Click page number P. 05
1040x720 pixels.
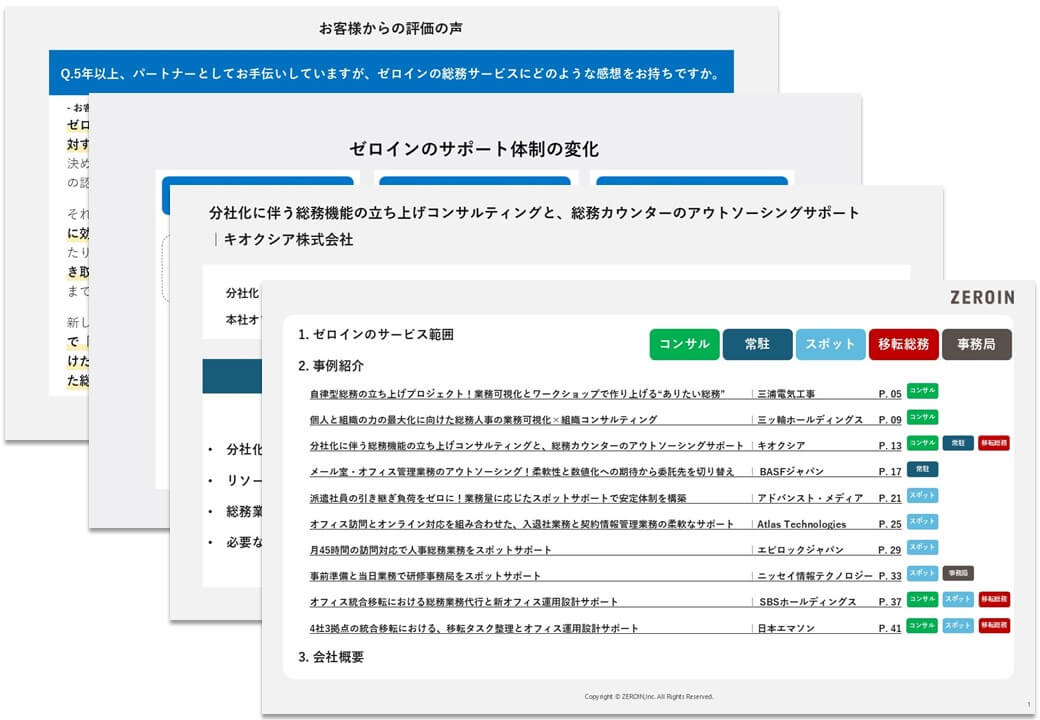[889, 394]
